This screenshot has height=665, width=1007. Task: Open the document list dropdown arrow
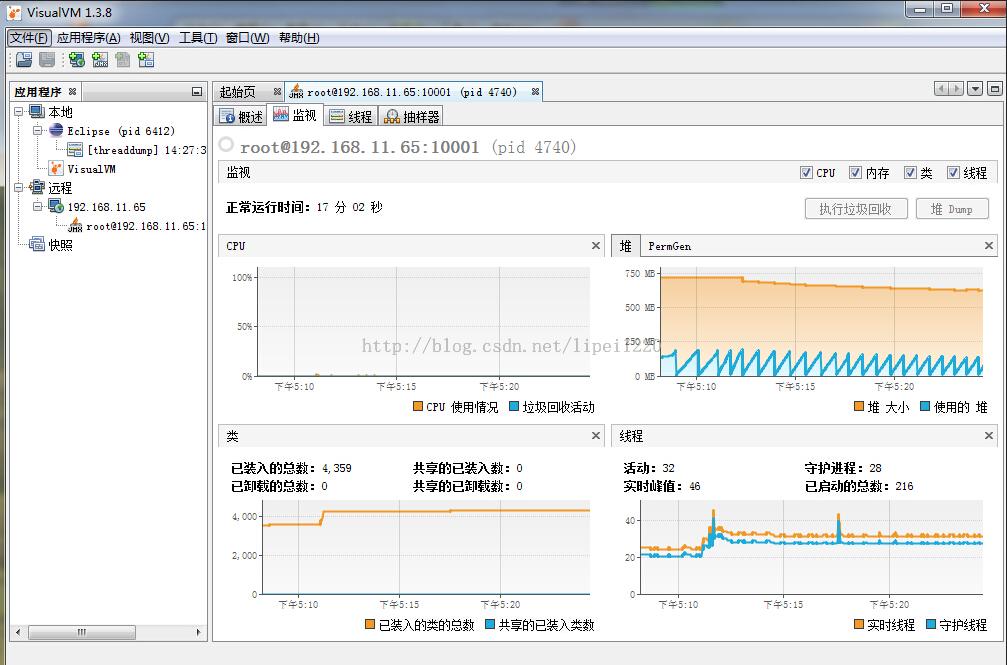click(975, 89)
